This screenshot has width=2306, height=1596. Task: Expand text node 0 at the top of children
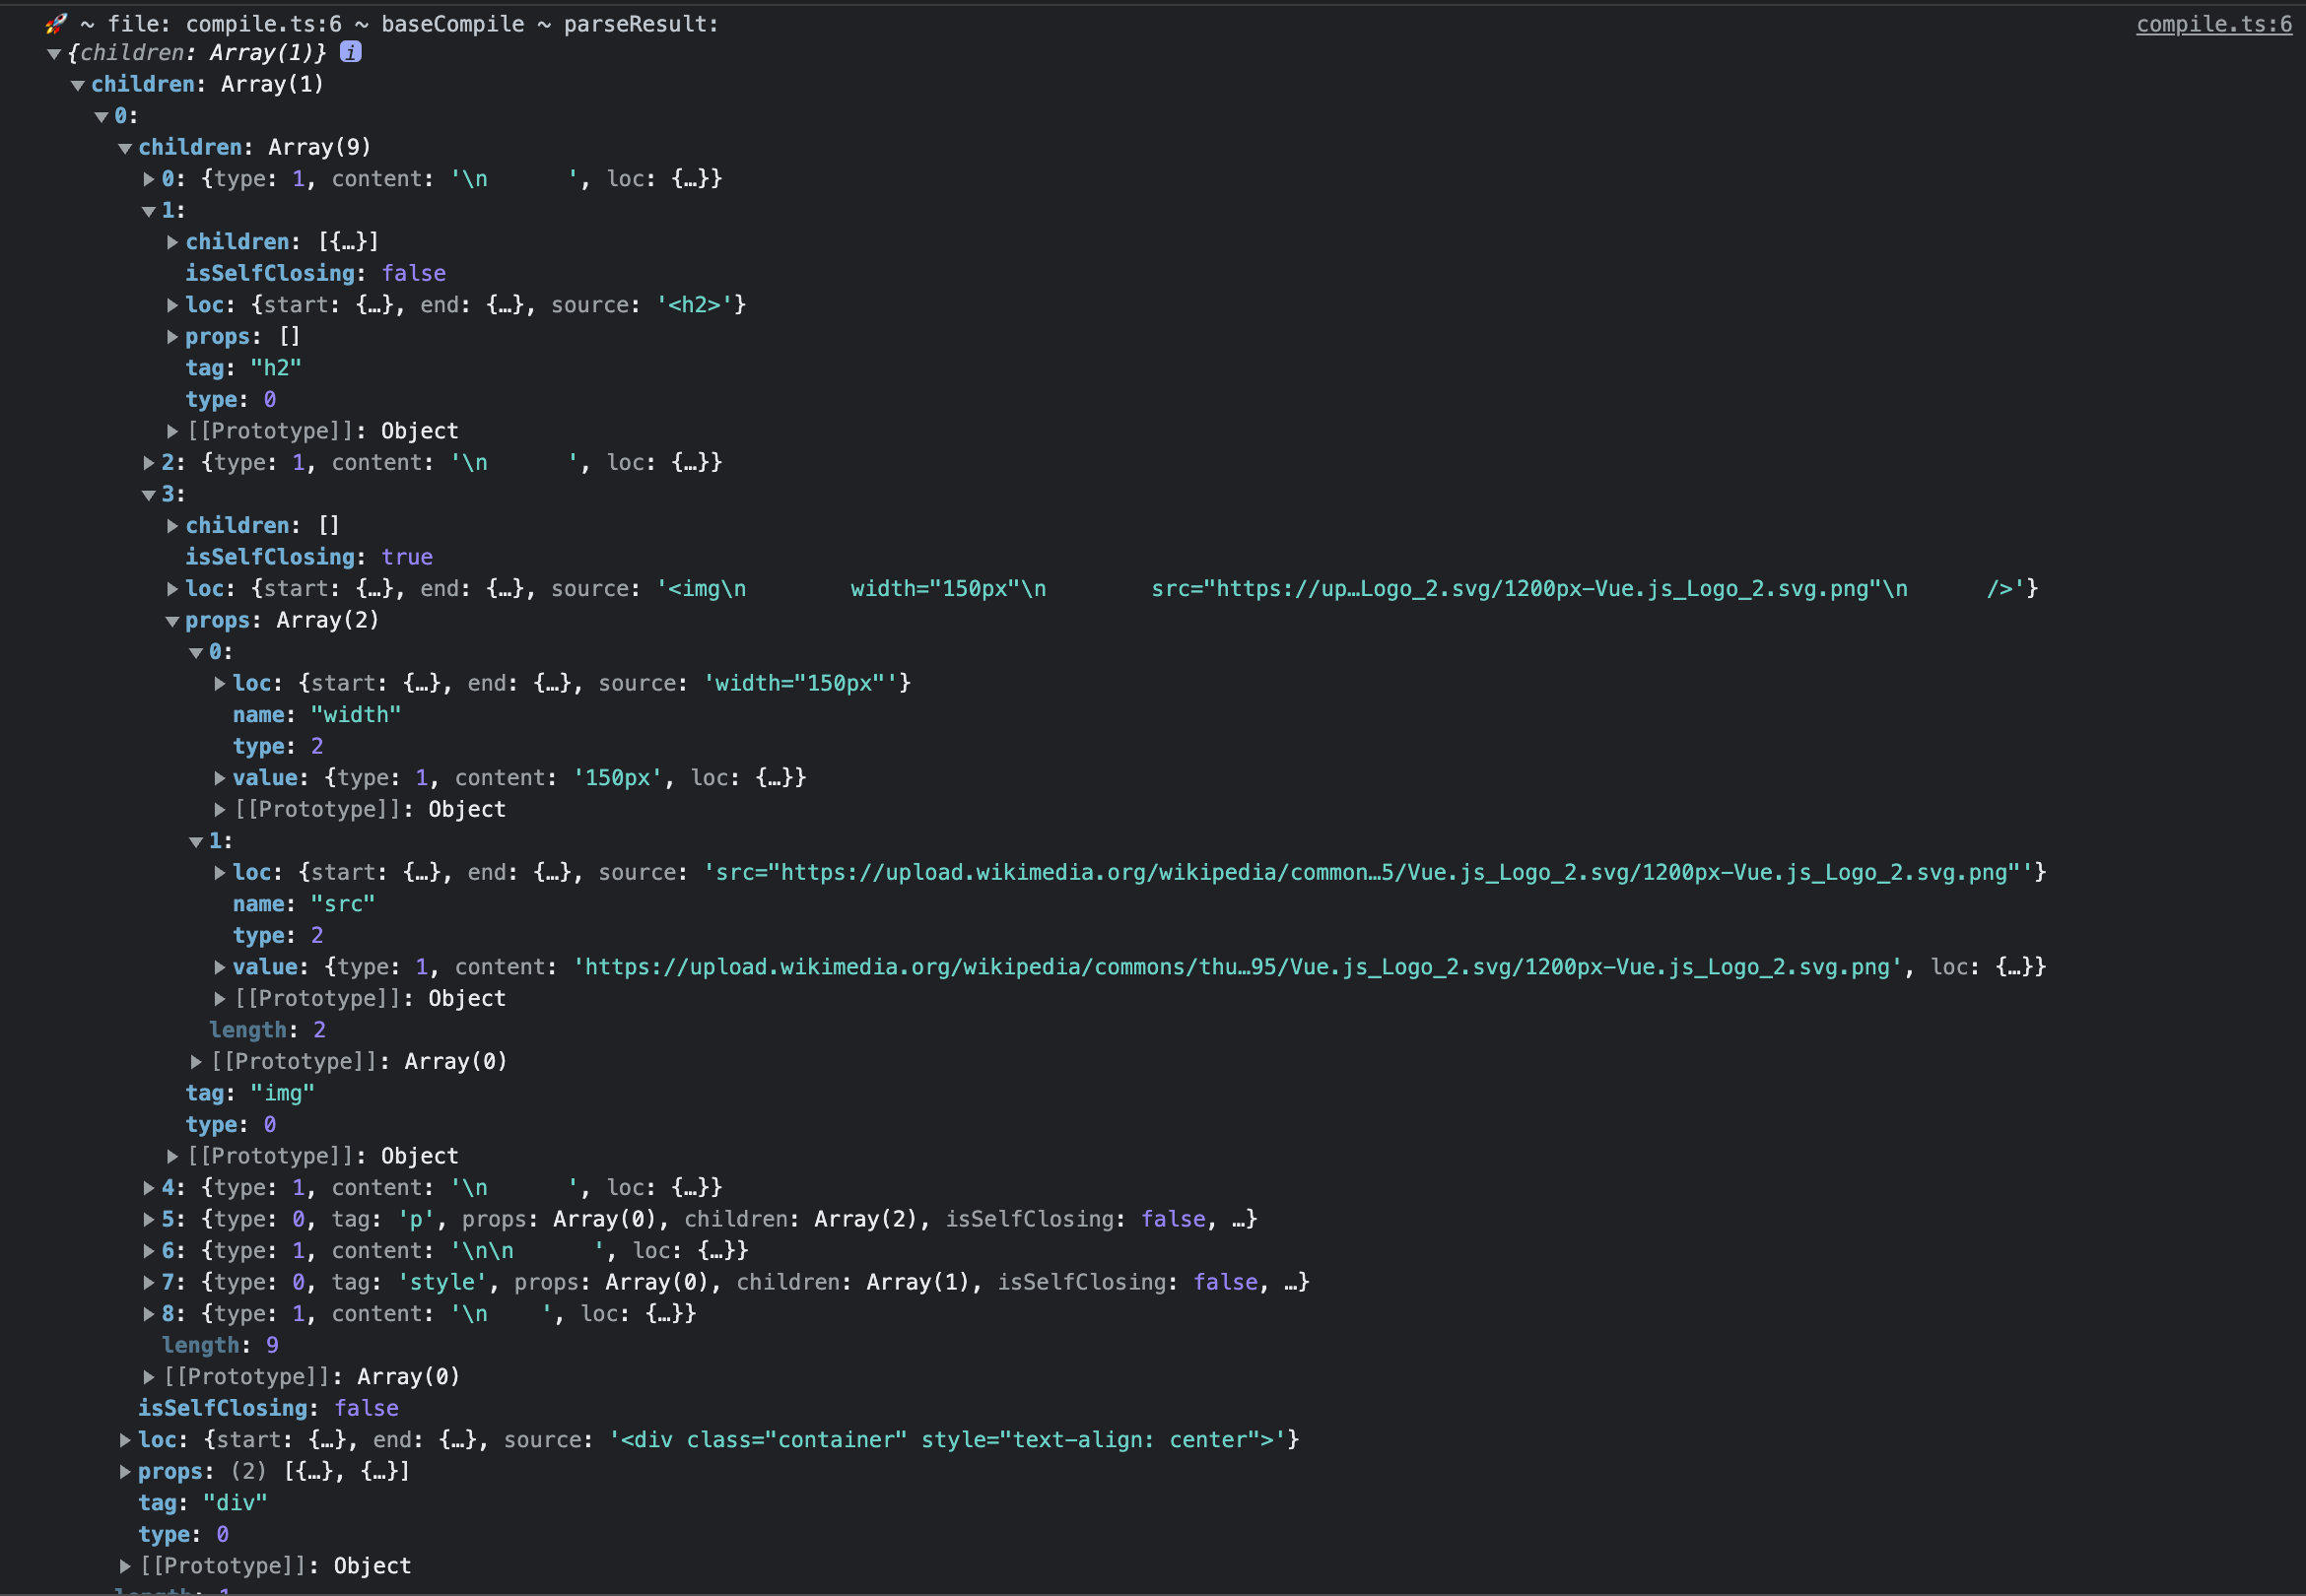148,179
